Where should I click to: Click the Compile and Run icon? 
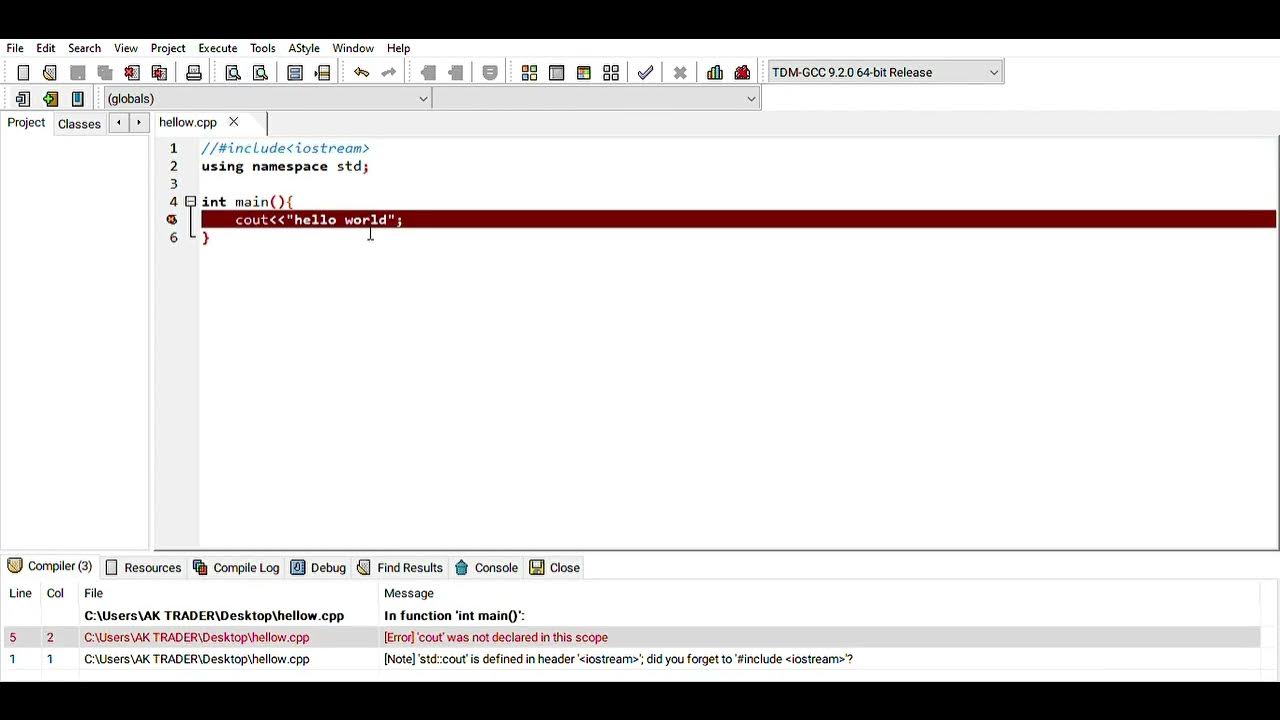(x=583, y=72)
